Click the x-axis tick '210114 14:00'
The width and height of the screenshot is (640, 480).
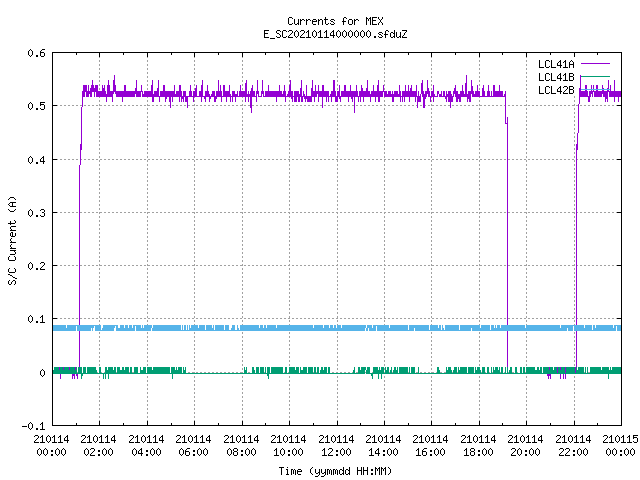[383, 446]
